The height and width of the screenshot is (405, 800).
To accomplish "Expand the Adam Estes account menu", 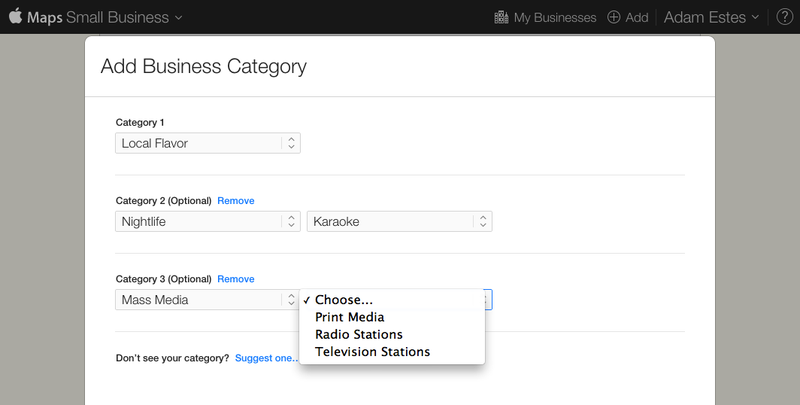I will [x=712, y=17].
